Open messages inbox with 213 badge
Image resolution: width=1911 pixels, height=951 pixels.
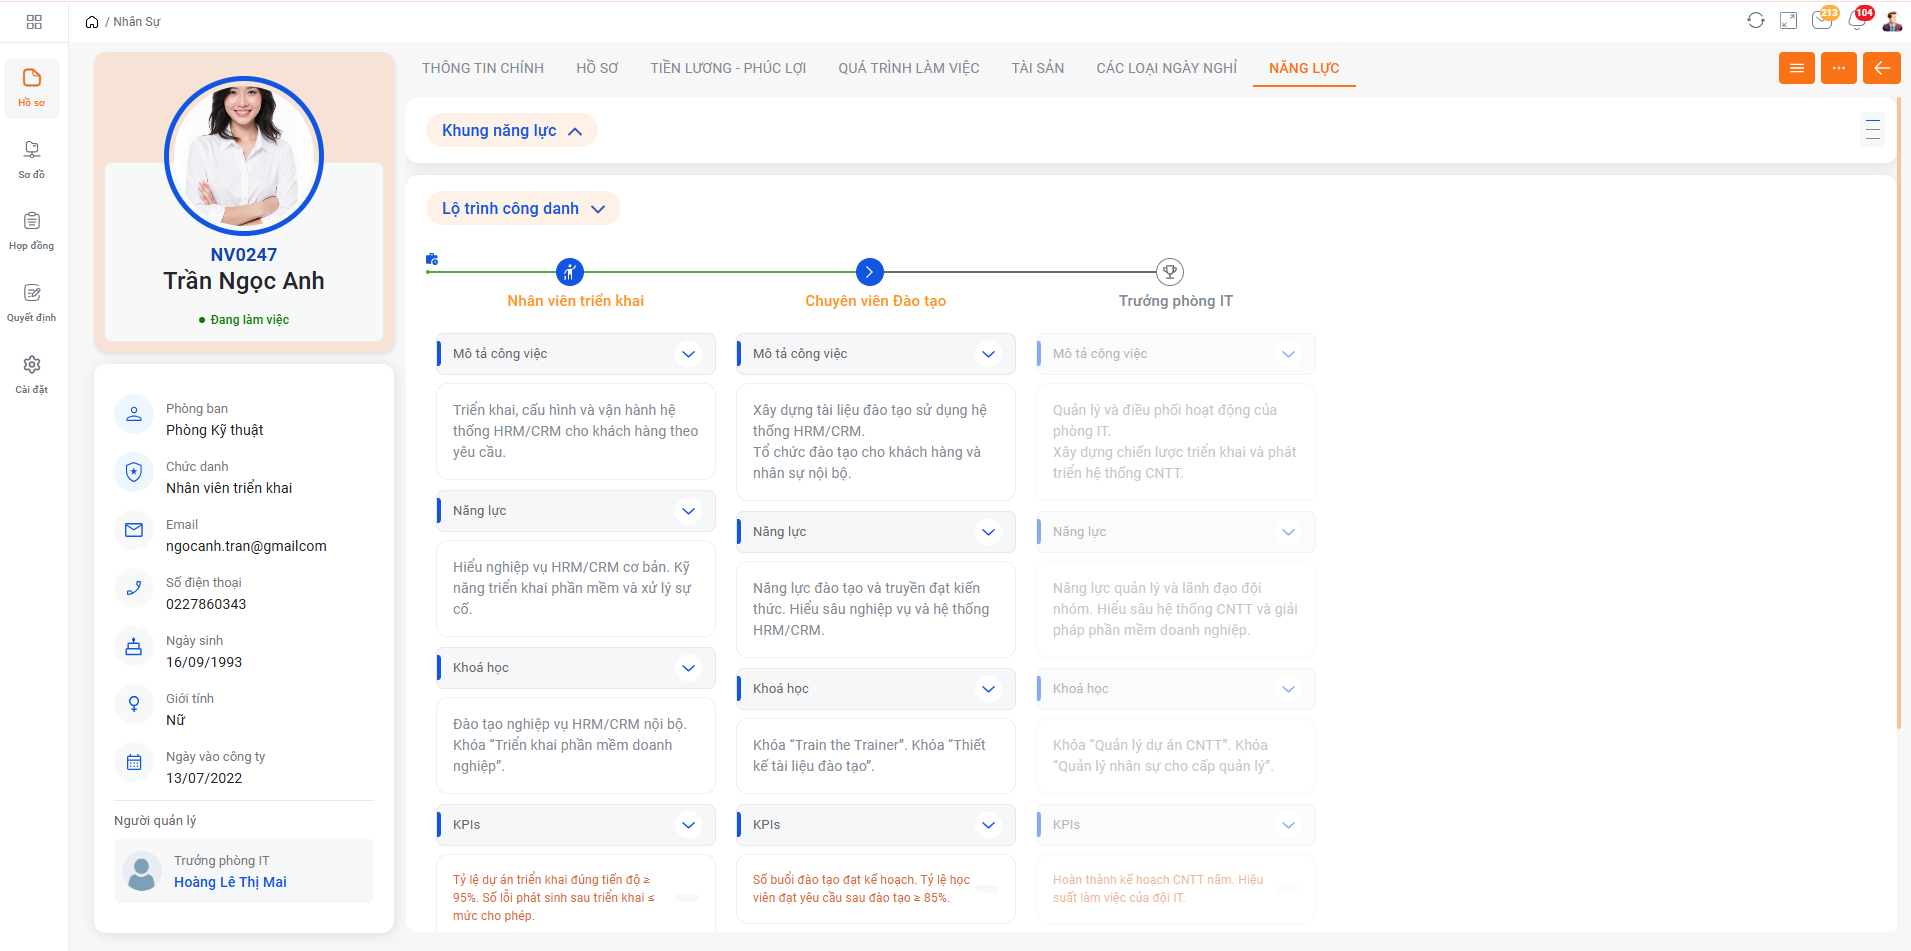pyautogui.click(x=1822, y=21)
